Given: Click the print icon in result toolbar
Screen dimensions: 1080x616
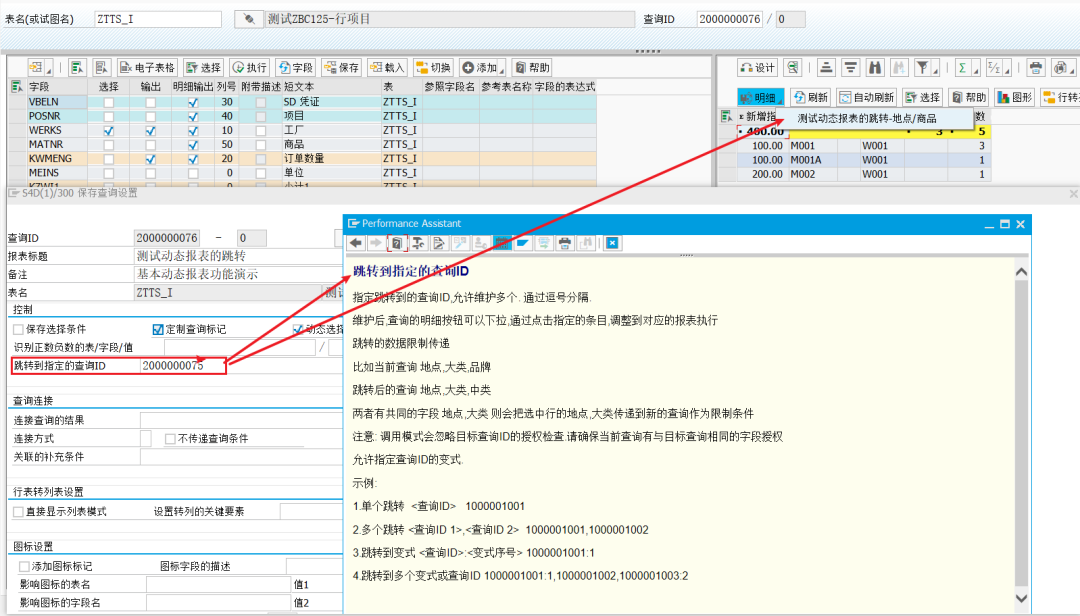Looking at the screenshot, I should point(1035,68).
